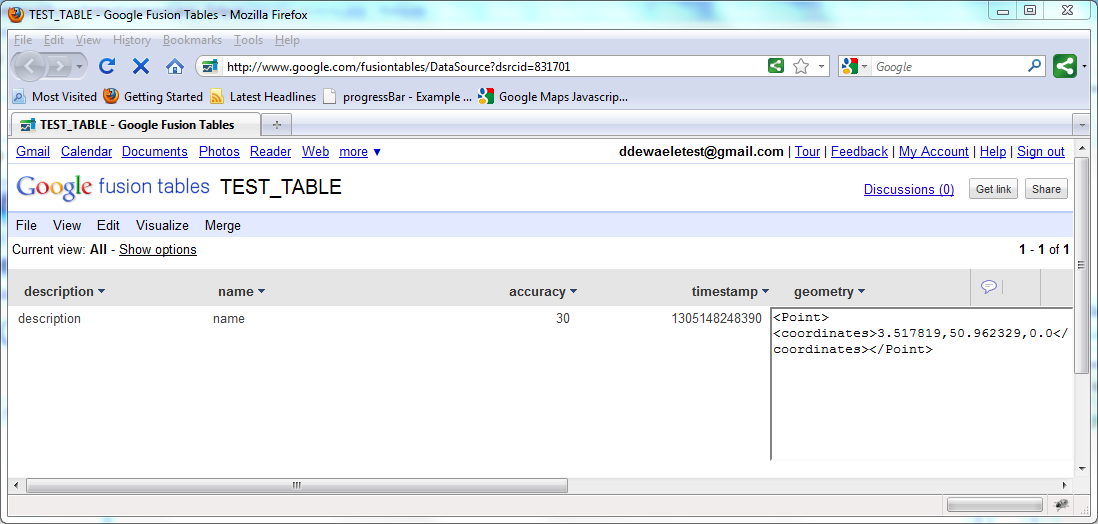This screenshot has height=524, width=1098.
Task: Click Show options link
Action: pos(158,249)
